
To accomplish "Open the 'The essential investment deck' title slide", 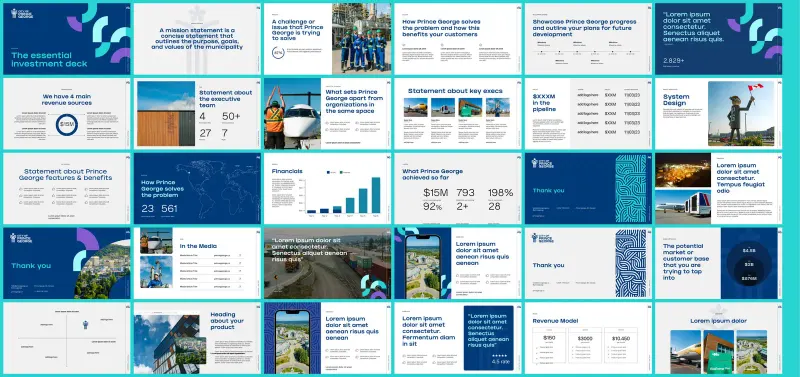I will 67,39.
